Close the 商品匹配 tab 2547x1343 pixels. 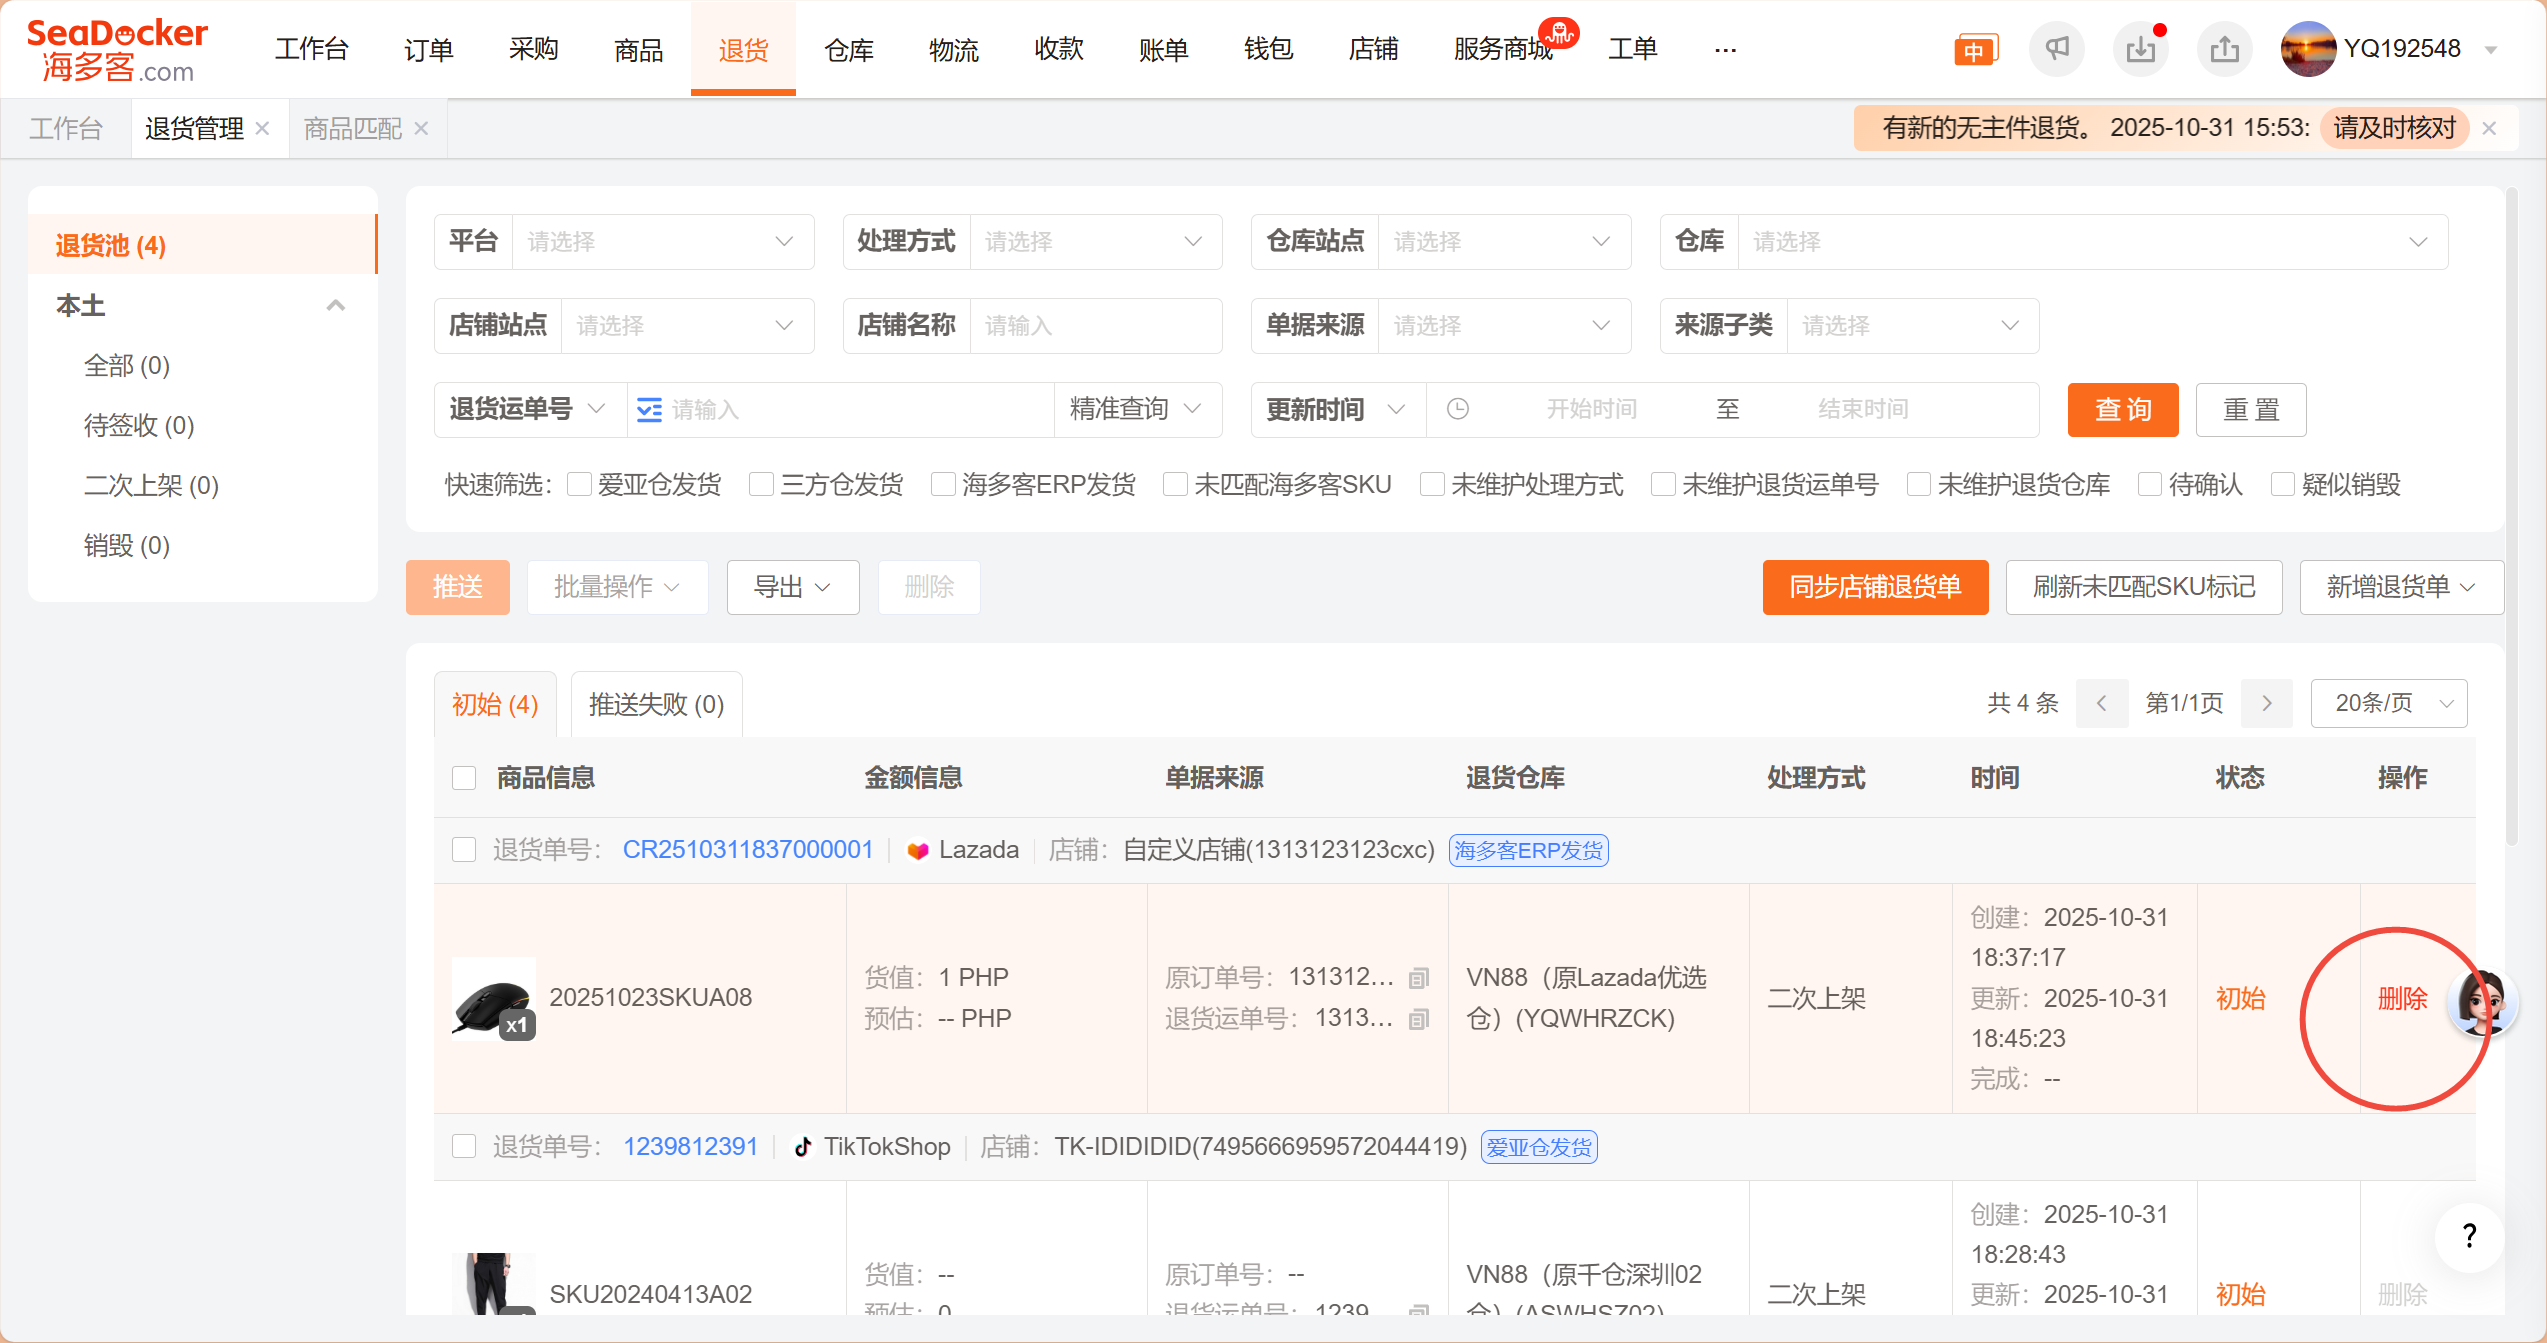coord(421,129)
